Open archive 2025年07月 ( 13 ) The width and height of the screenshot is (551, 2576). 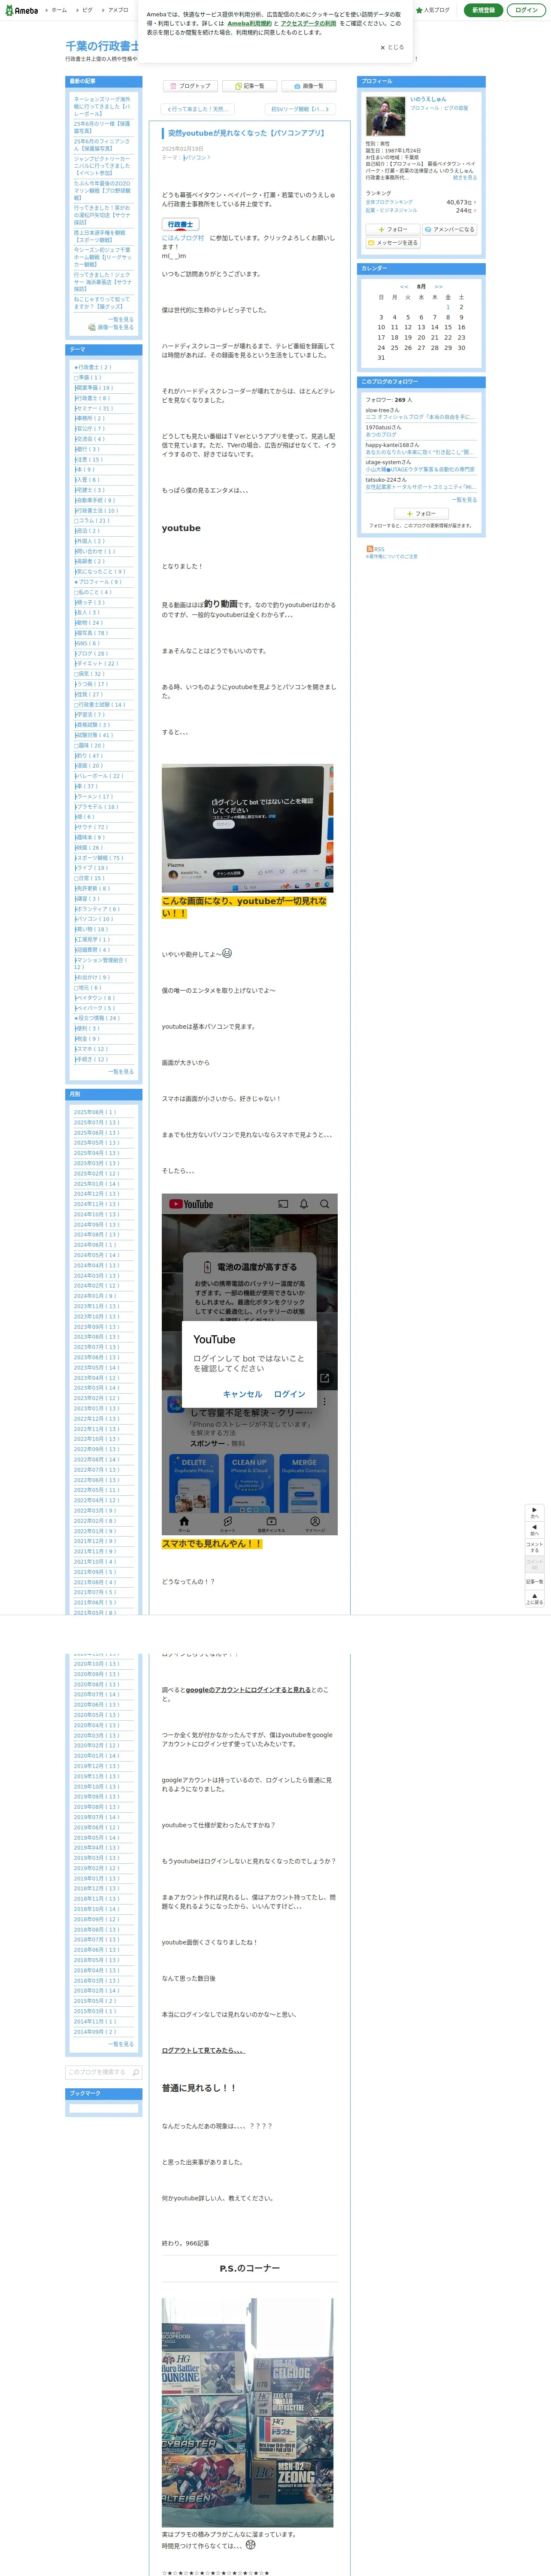pyautogui.click(x=96, y=1122)
